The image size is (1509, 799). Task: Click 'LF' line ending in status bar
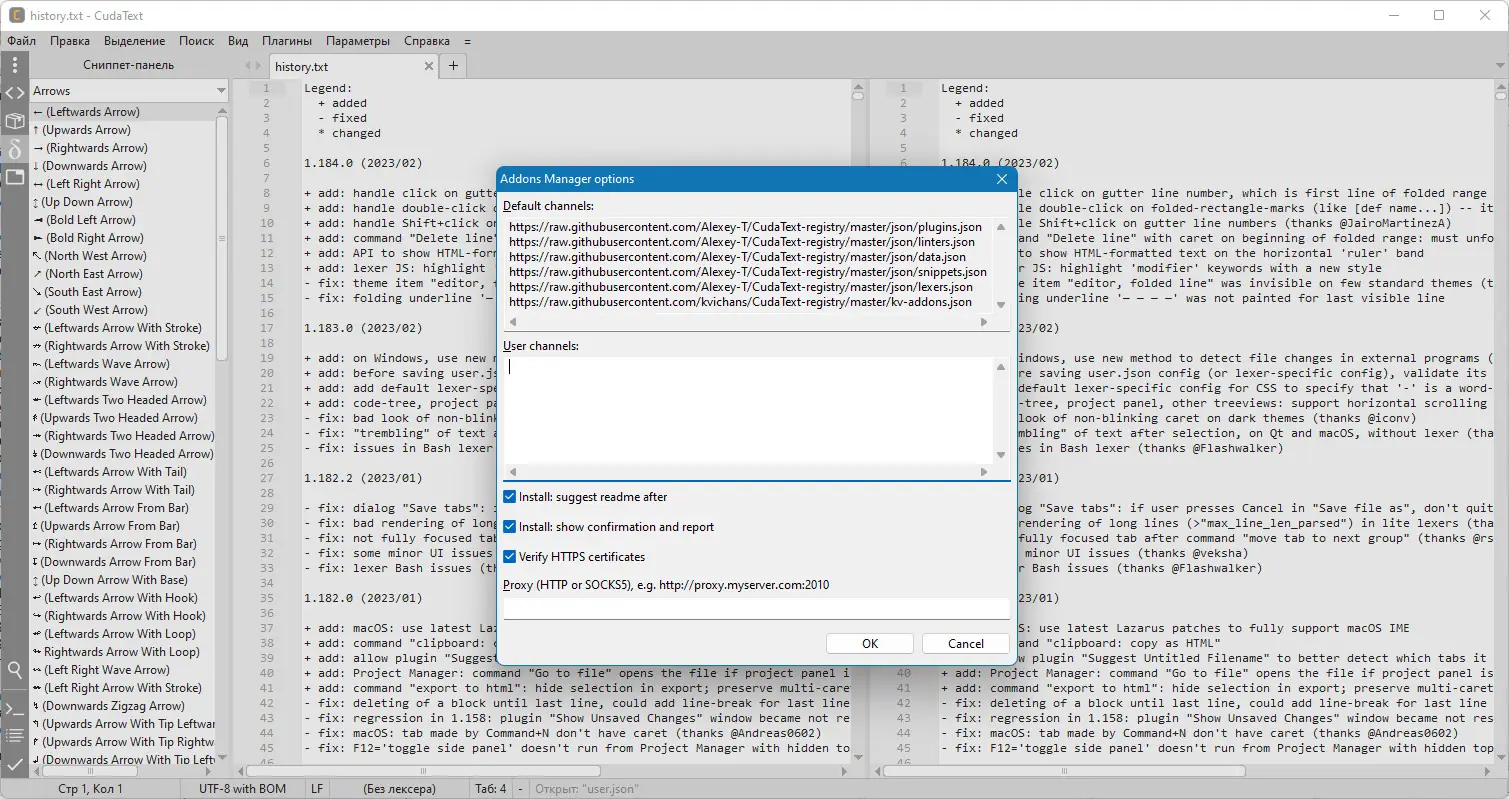[317, 789]
